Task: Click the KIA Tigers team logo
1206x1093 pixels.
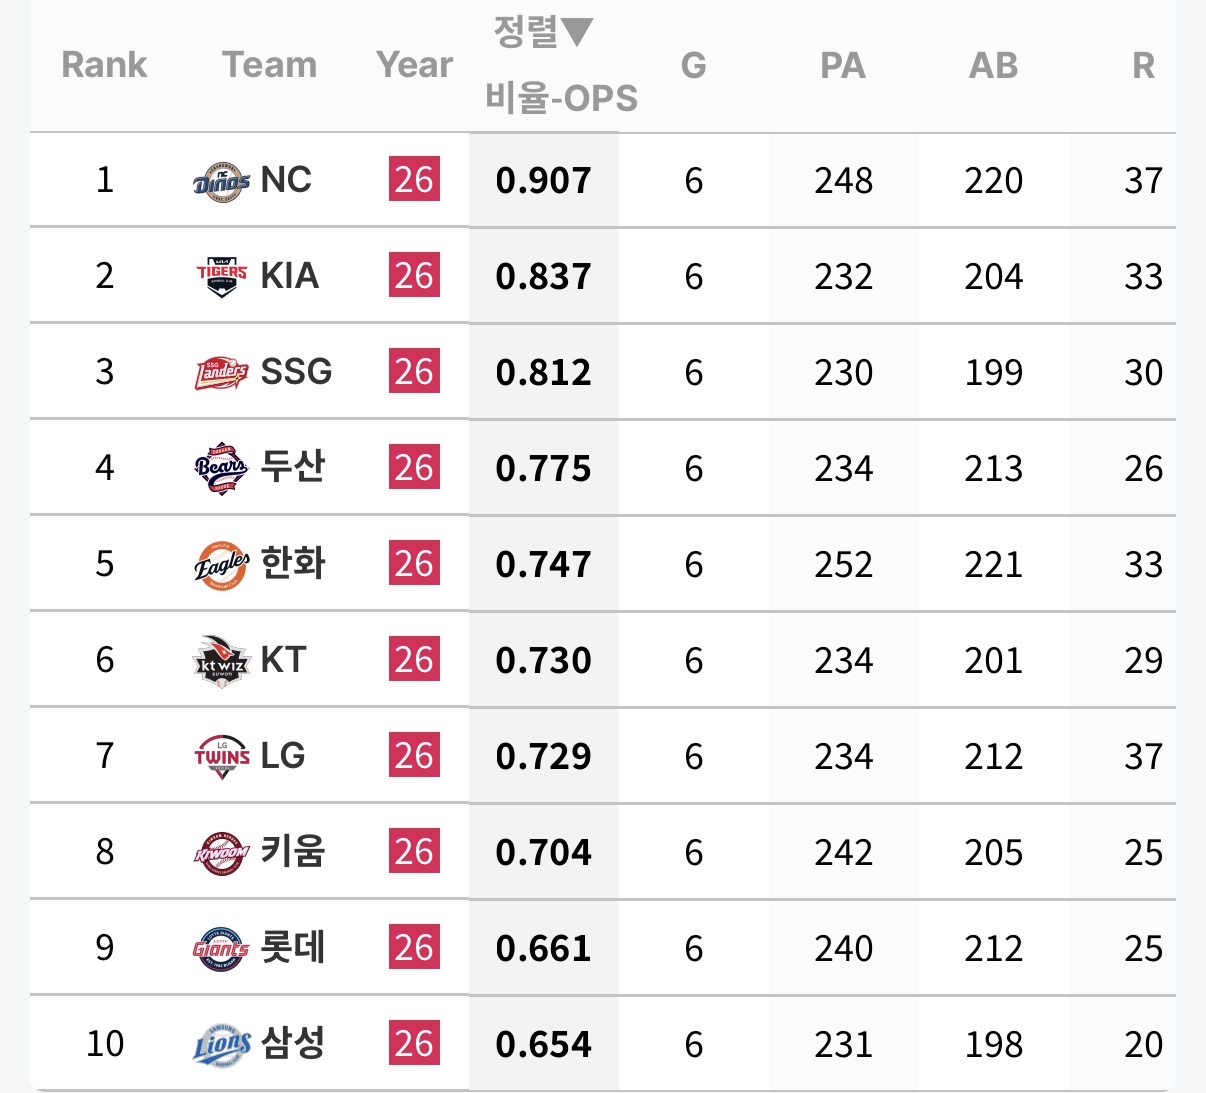Action: [x=221, y=276]
